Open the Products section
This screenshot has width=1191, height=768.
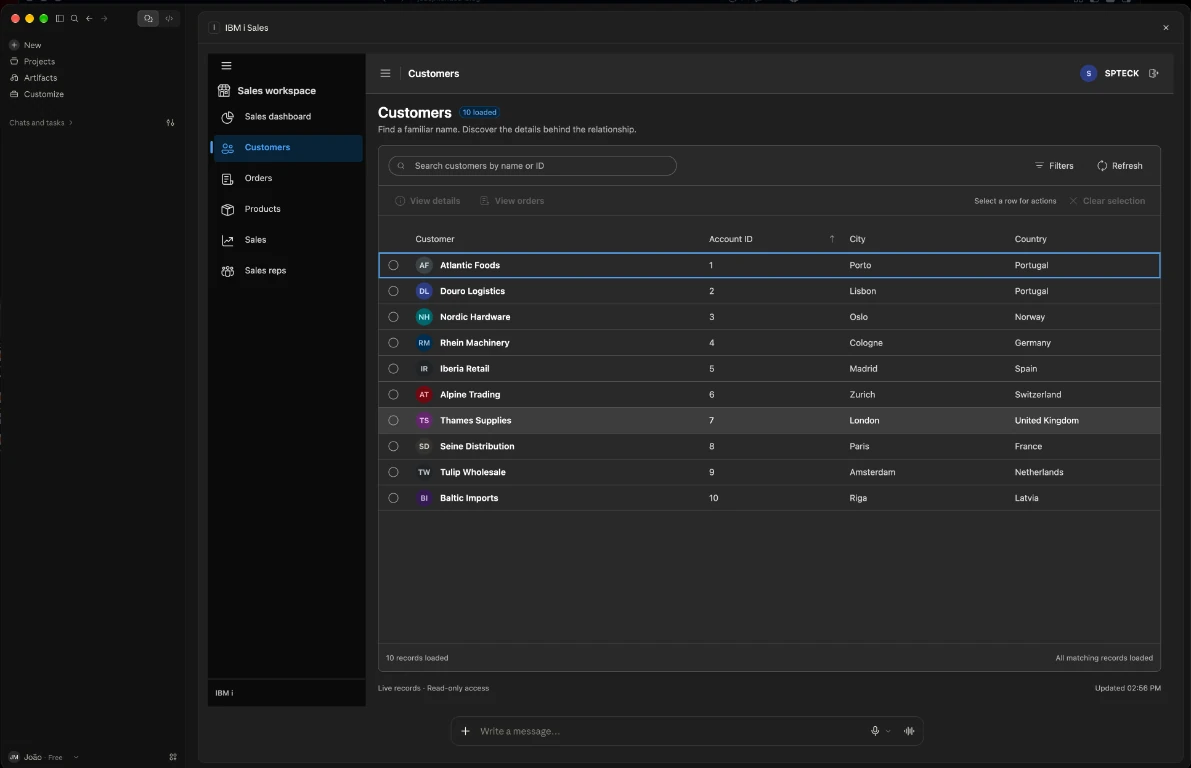[287, 209]
